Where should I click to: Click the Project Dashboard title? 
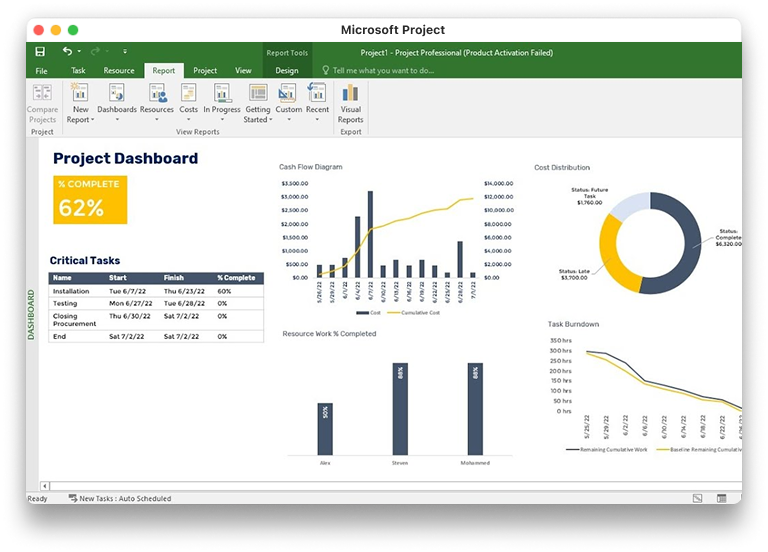coord(125,158)
